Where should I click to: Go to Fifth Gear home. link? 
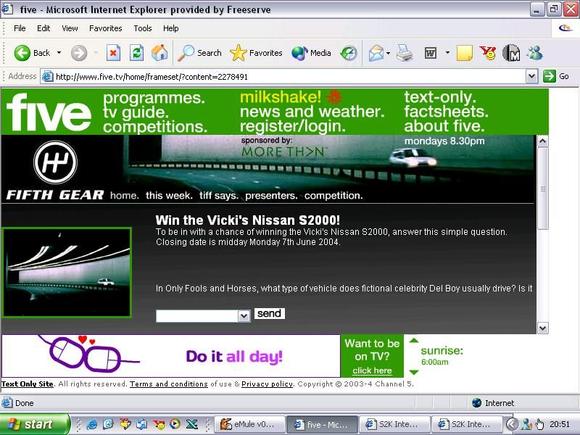point(125,195)
